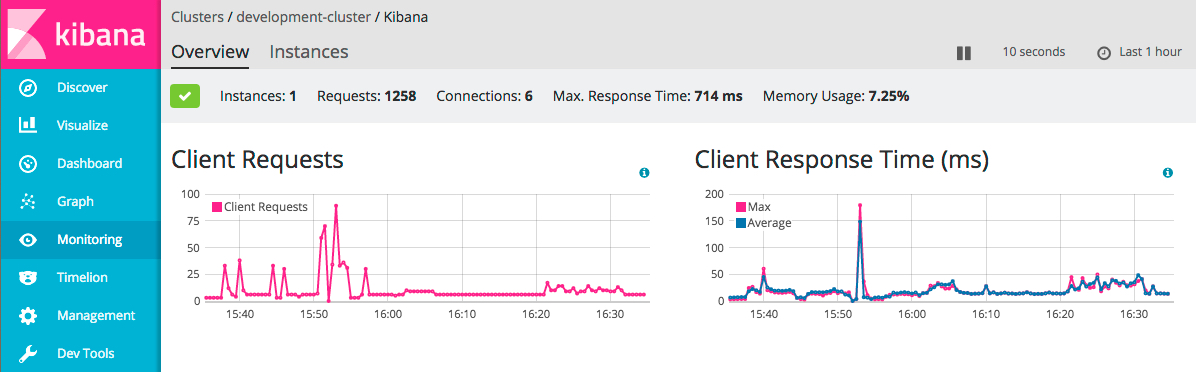1196x372 pixels.
Task: Click the green status checkmark icon
Action: (185, 96)
